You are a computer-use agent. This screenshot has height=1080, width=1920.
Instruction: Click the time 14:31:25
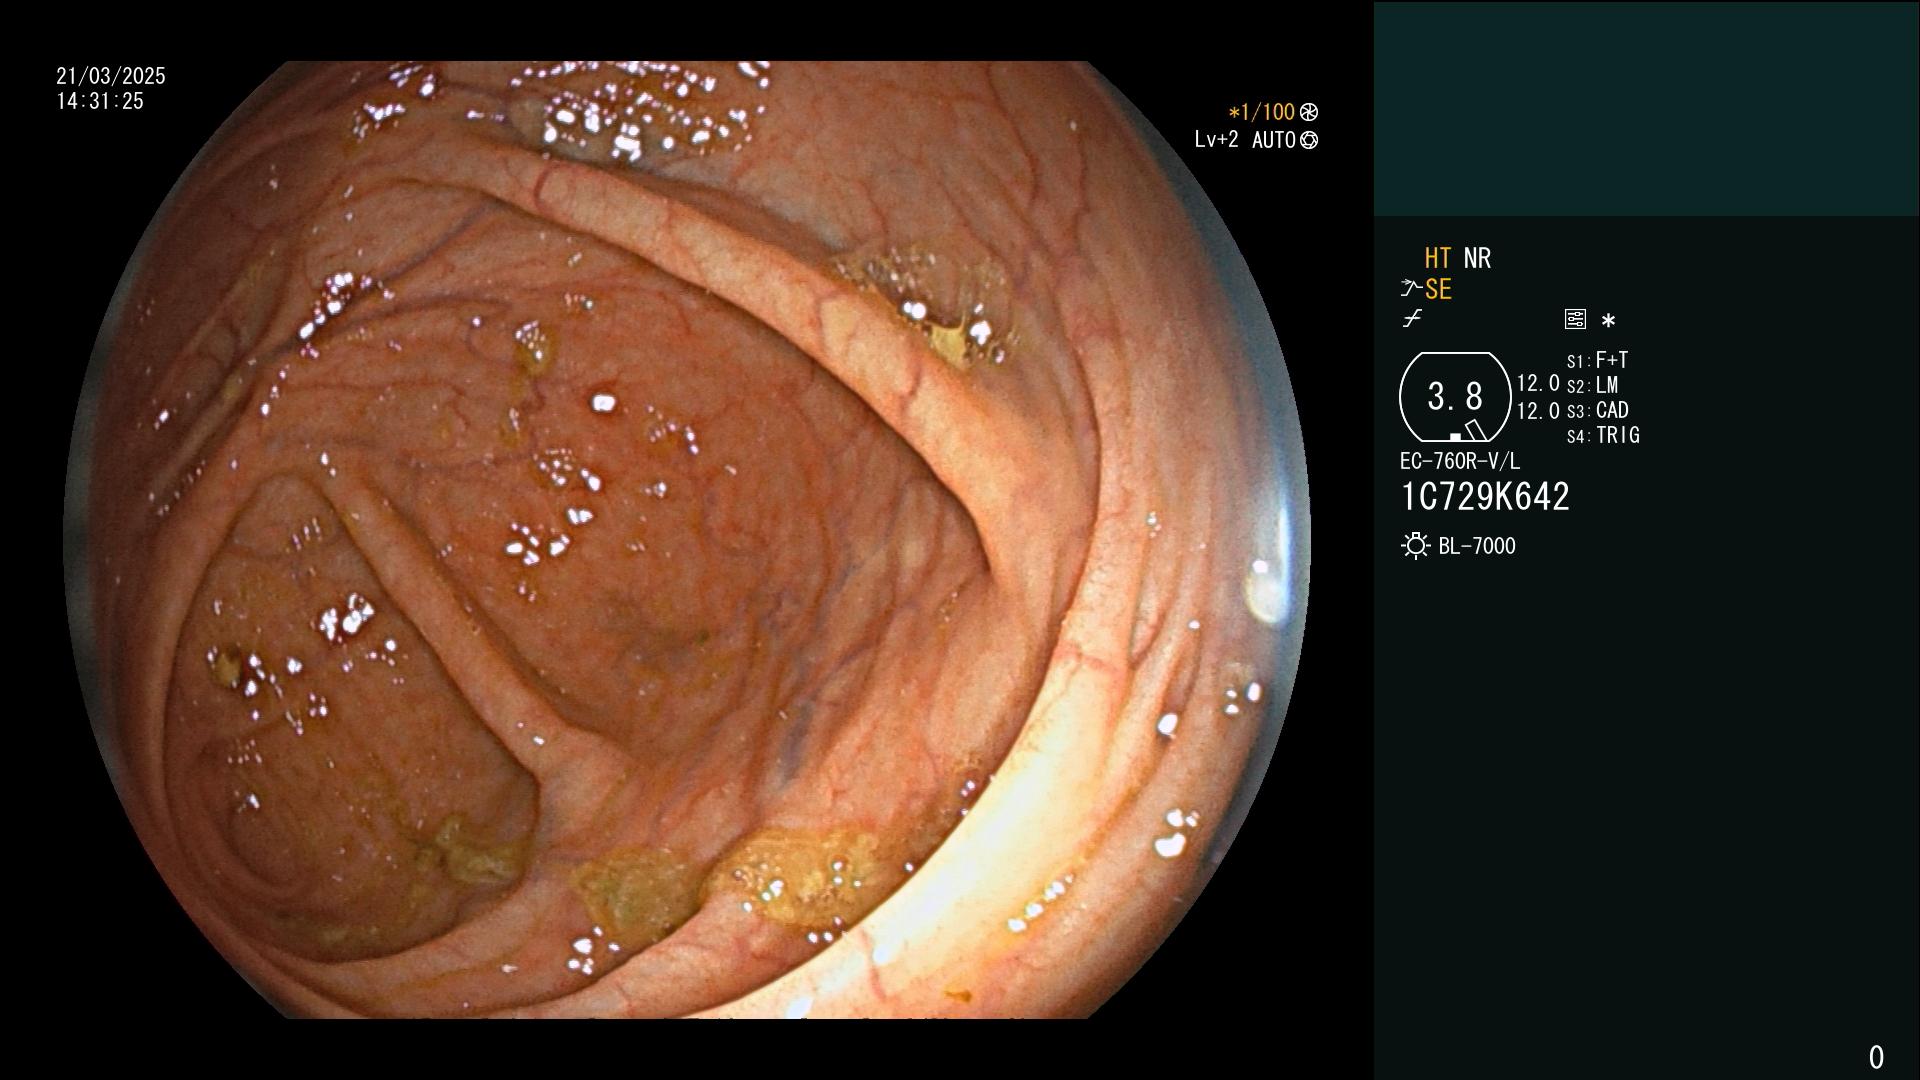pyautogui.click(x=100, y=101)
